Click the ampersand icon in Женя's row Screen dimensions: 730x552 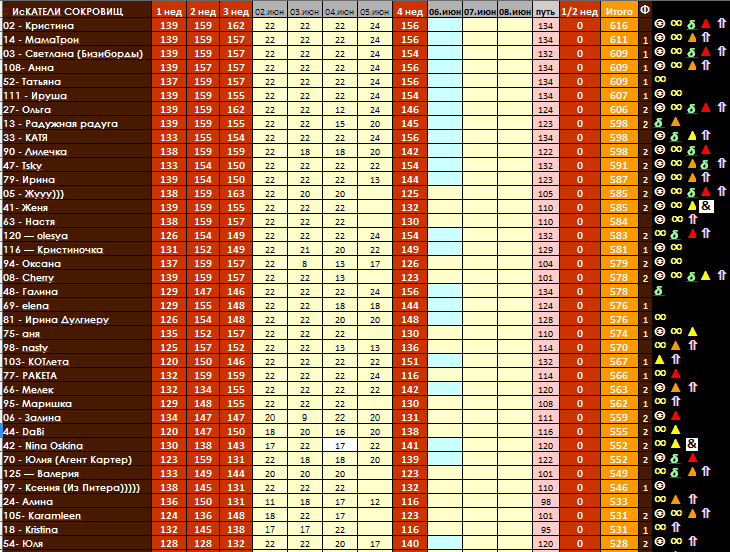coord(705,206)
